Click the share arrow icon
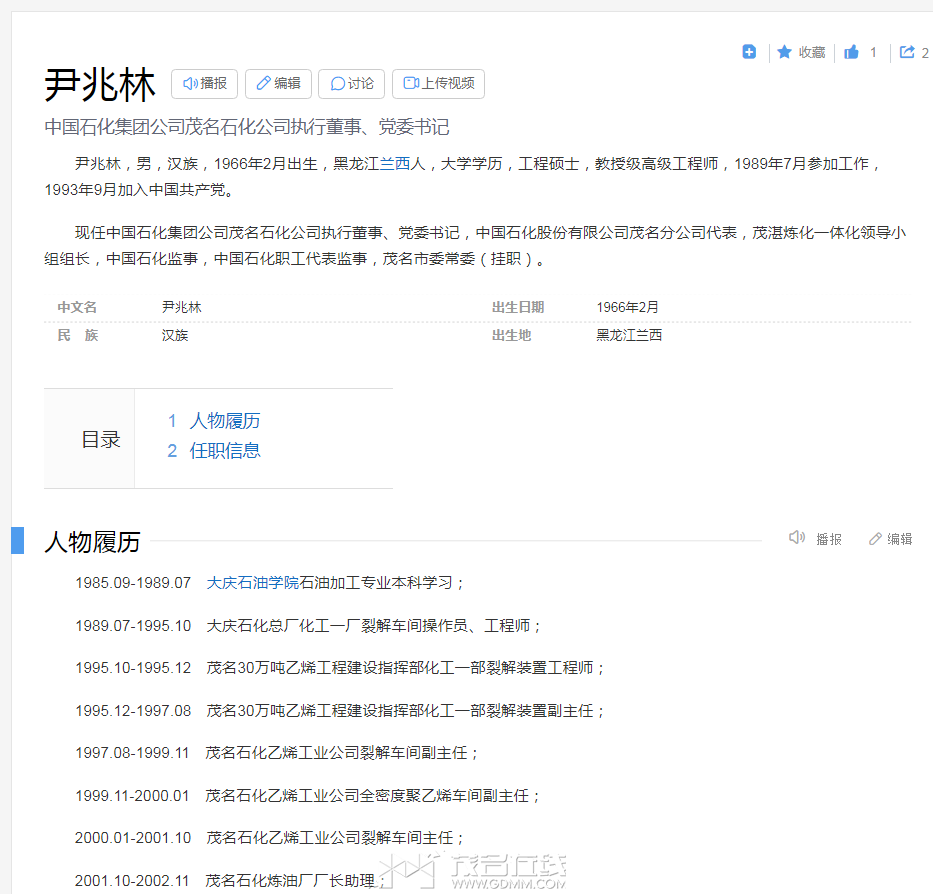 click(907, 52)
